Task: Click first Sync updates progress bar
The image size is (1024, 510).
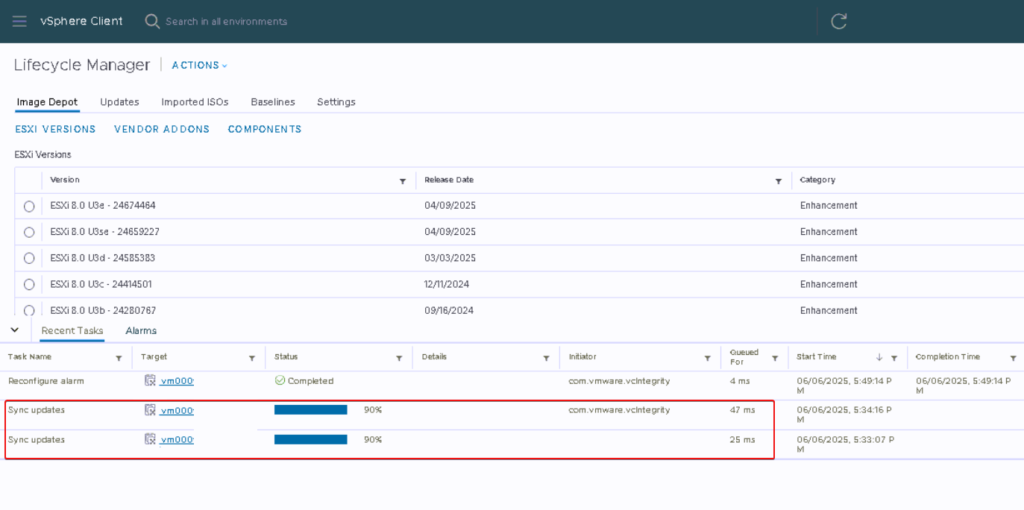Action: pyautogui.click(x=311, y=410)
